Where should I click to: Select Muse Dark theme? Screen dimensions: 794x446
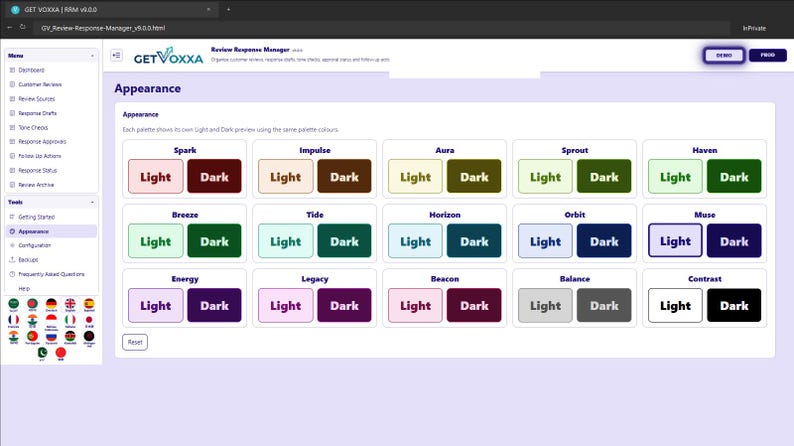734,240
